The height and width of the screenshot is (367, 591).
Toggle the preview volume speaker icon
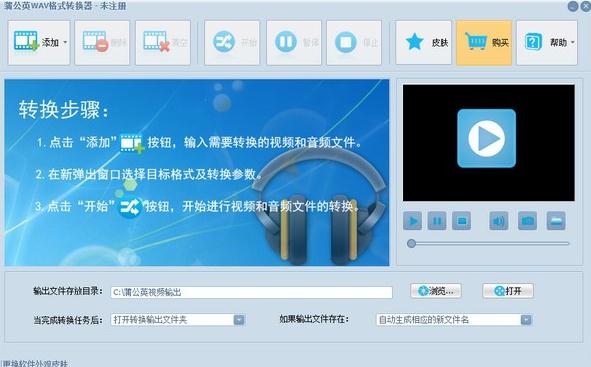[498, 221]
